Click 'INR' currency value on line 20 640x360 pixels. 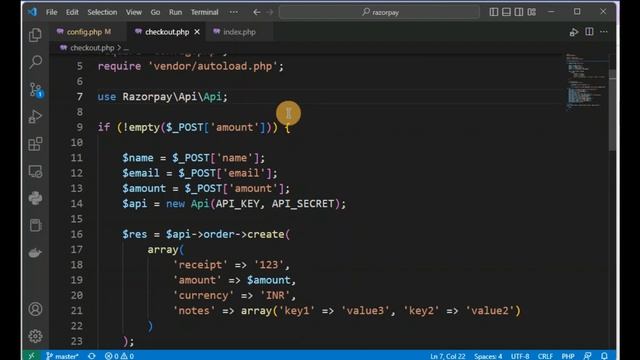point(275,296)
